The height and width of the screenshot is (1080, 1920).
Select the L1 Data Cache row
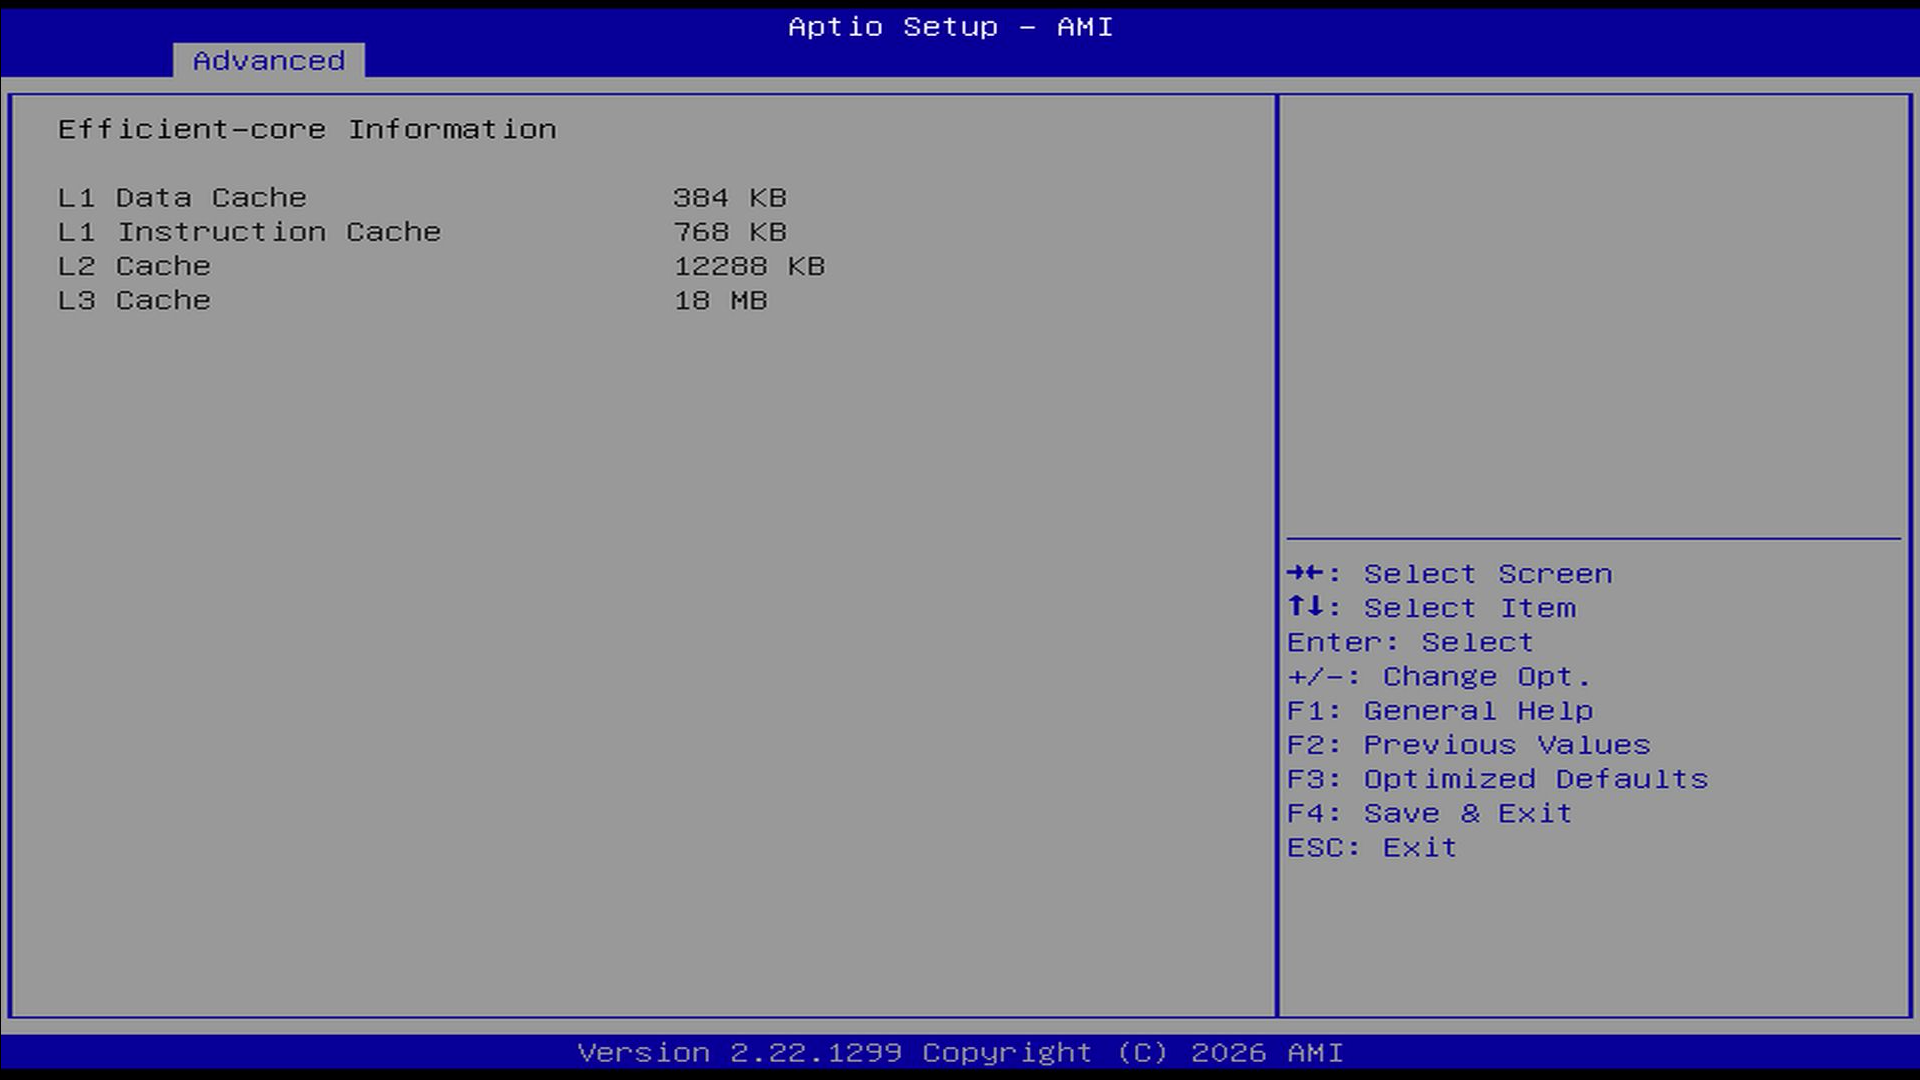pyautogui.click(x=182, y=198)
